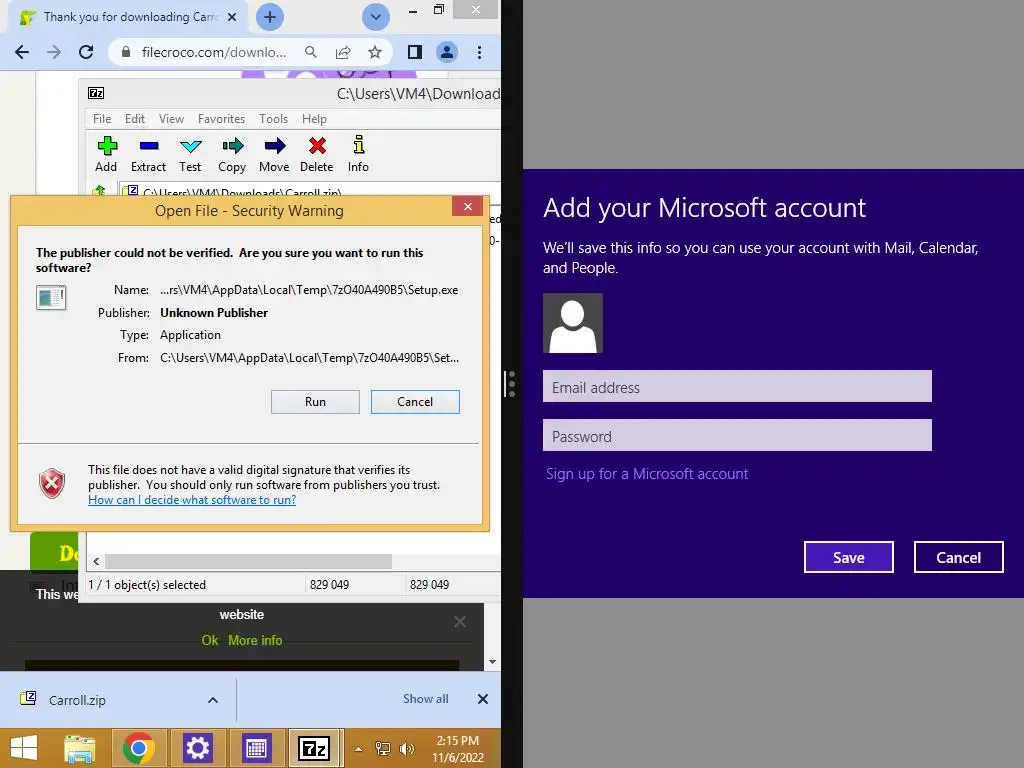Image resolution: width=1024 pixels, height=768 pixels.
Task: Open a new Chrome tab
Action: point(270,17)
